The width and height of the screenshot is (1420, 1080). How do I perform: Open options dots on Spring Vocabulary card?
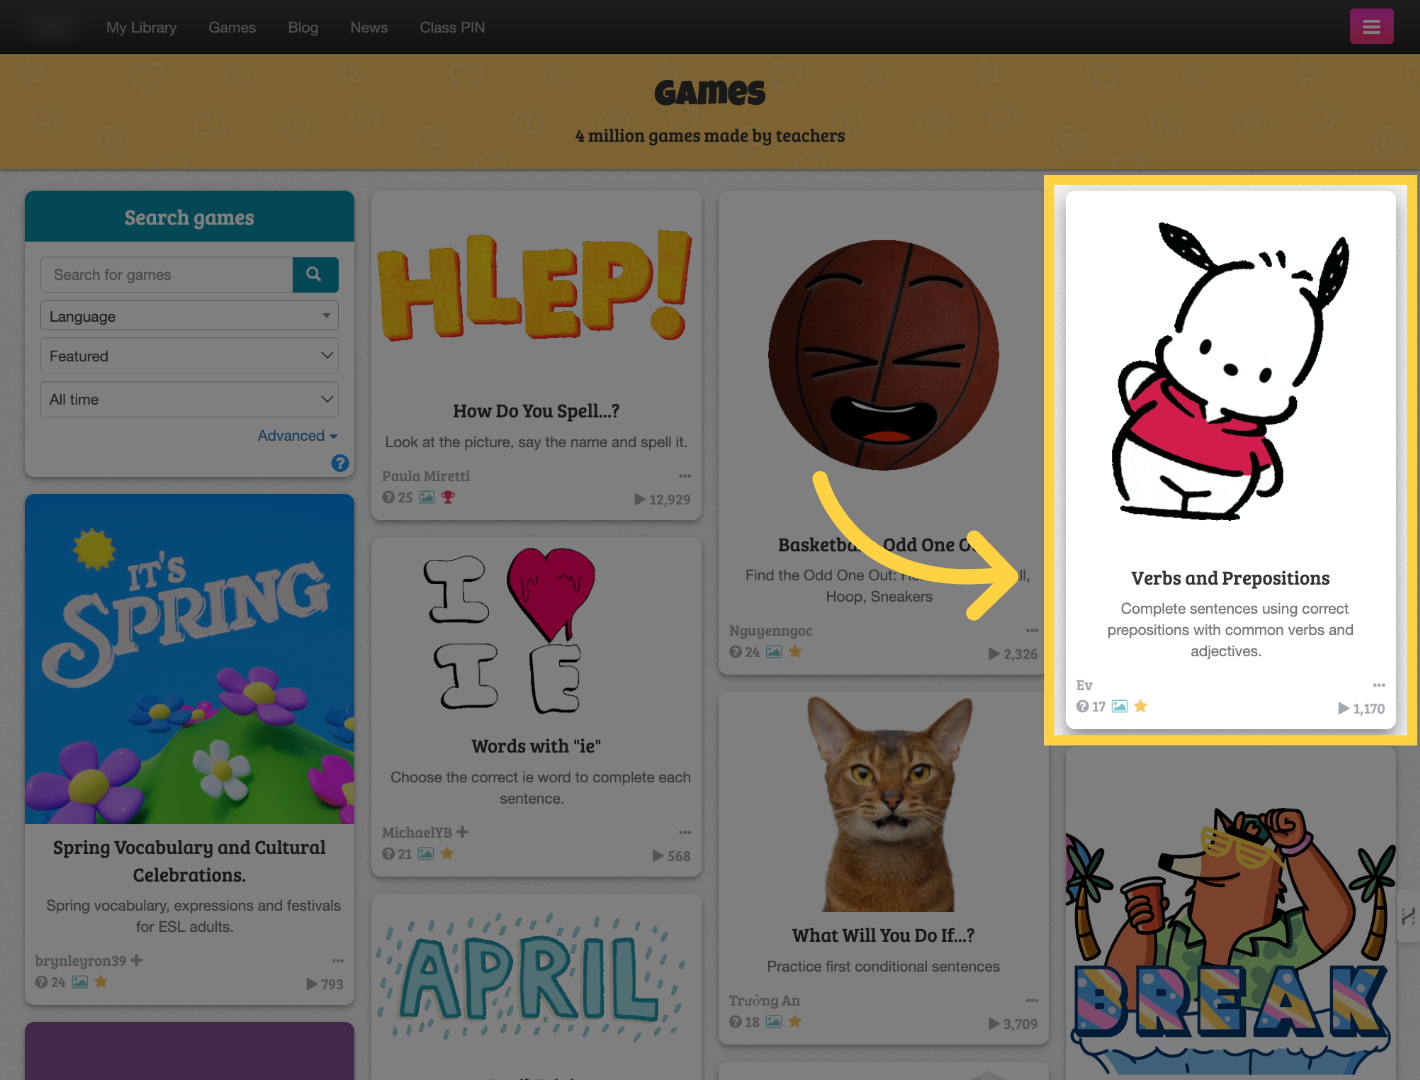coord(338,961)
